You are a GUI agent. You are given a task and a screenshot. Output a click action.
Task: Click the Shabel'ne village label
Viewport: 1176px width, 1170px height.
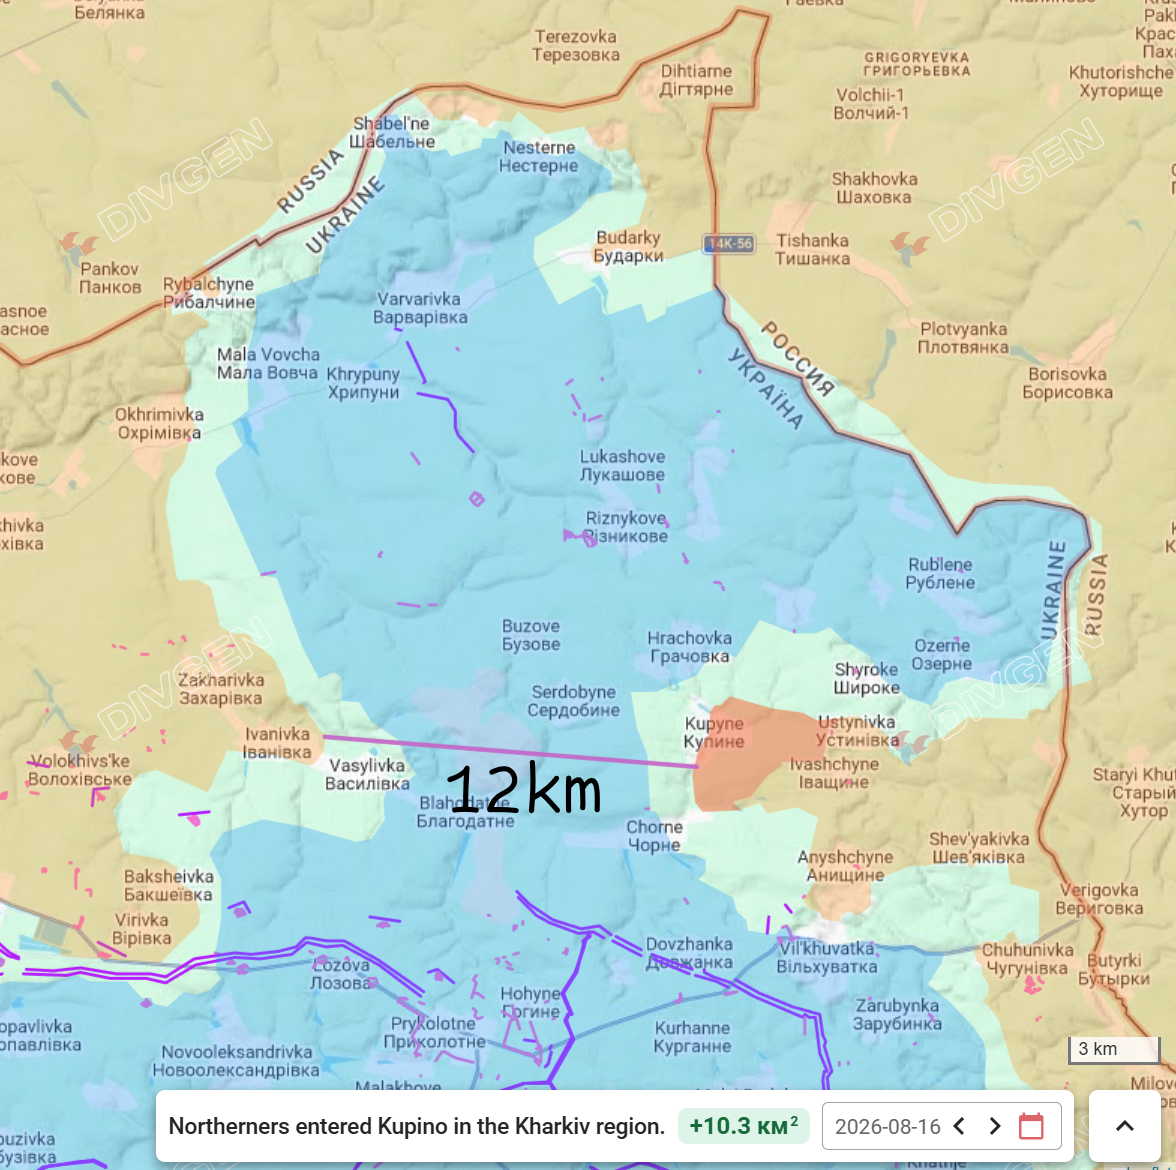click(392, 133)
